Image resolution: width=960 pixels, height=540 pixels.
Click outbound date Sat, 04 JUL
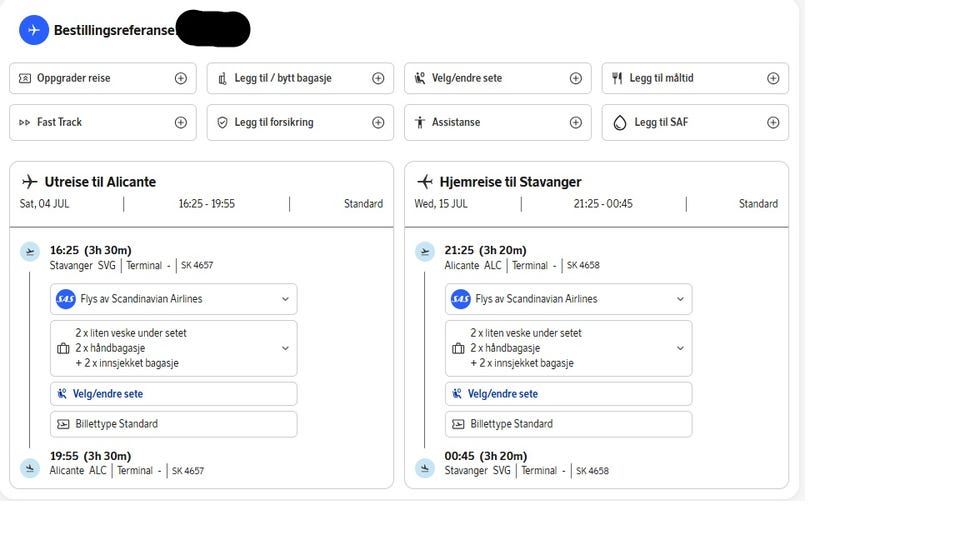pos(44,204)
